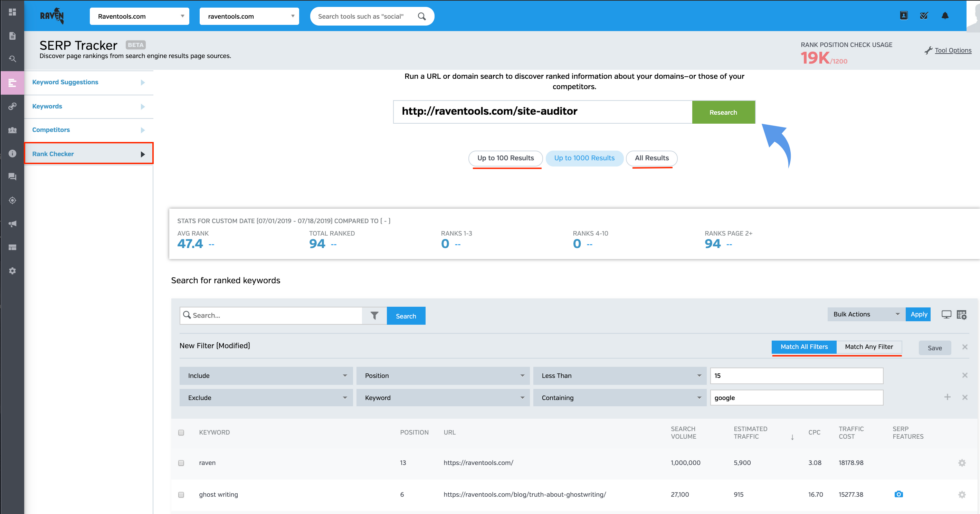
Task: Open the Tool Options link
Action: pyautogui.click(x=952, y=50)
